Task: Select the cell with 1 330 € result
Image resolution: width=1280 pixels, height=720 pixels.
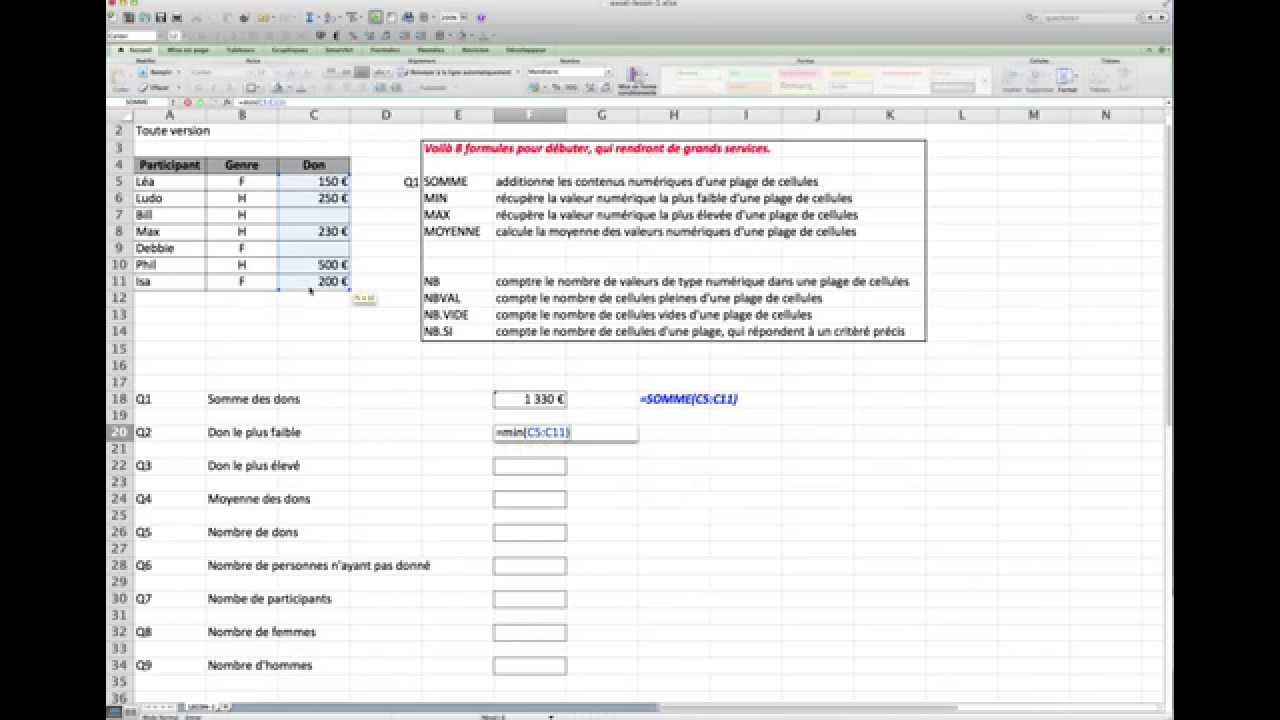Action: [x=530, y=399]
